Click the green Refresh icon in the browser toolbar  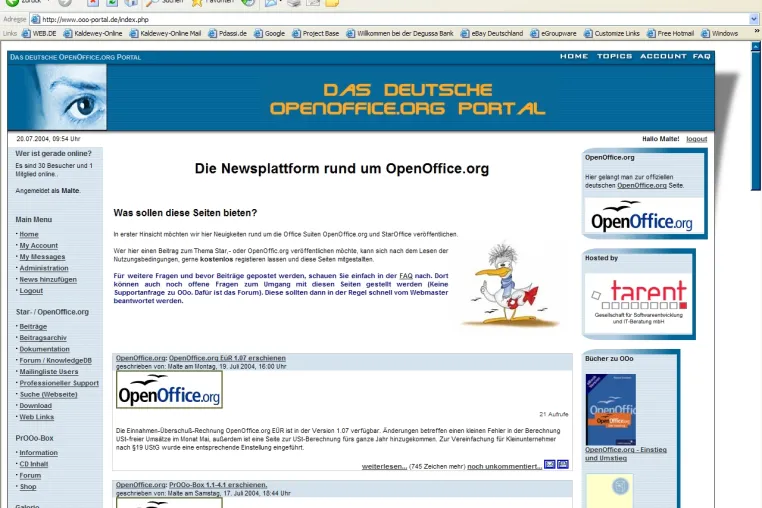(x=111, y=3)
